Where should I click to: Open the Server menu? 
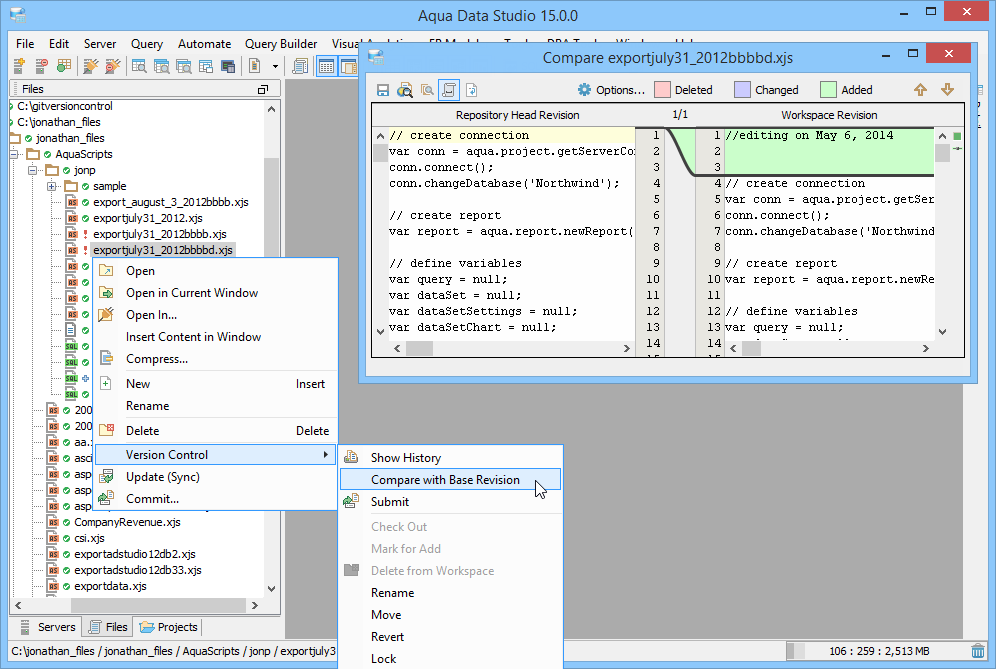click(x=100, y=44)
